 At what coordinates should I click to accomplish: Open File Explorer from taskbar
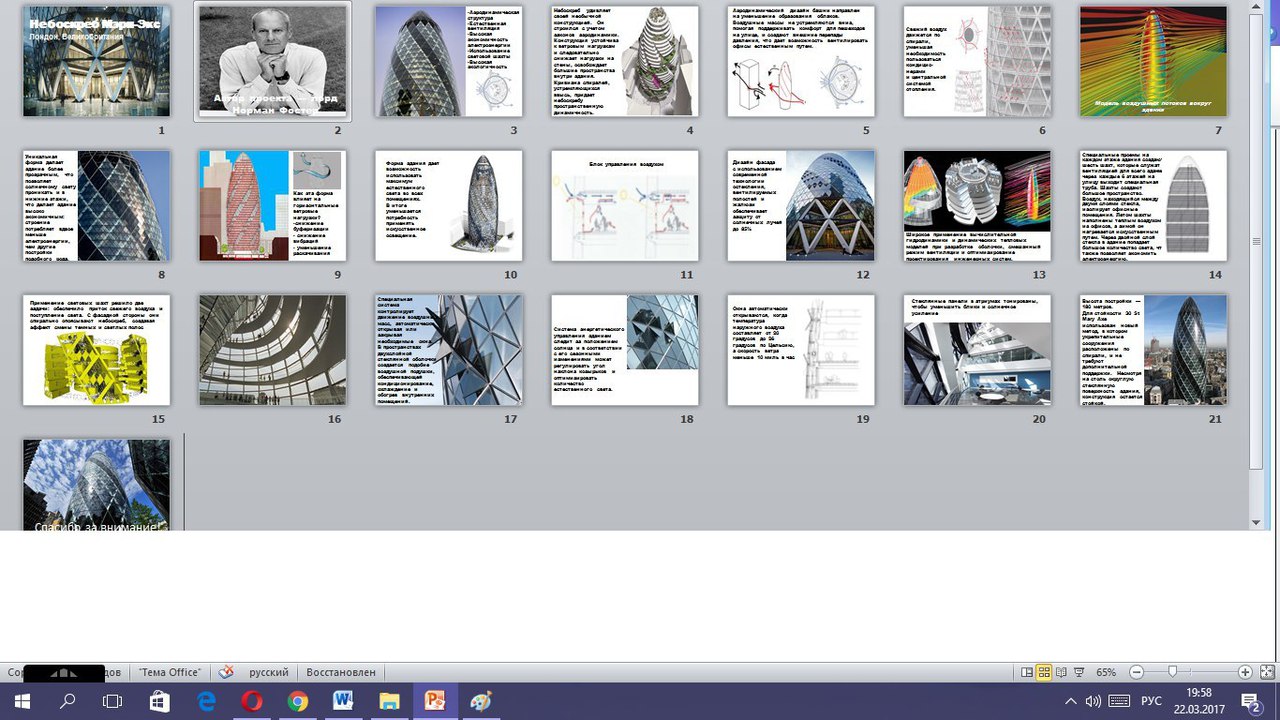389,701
